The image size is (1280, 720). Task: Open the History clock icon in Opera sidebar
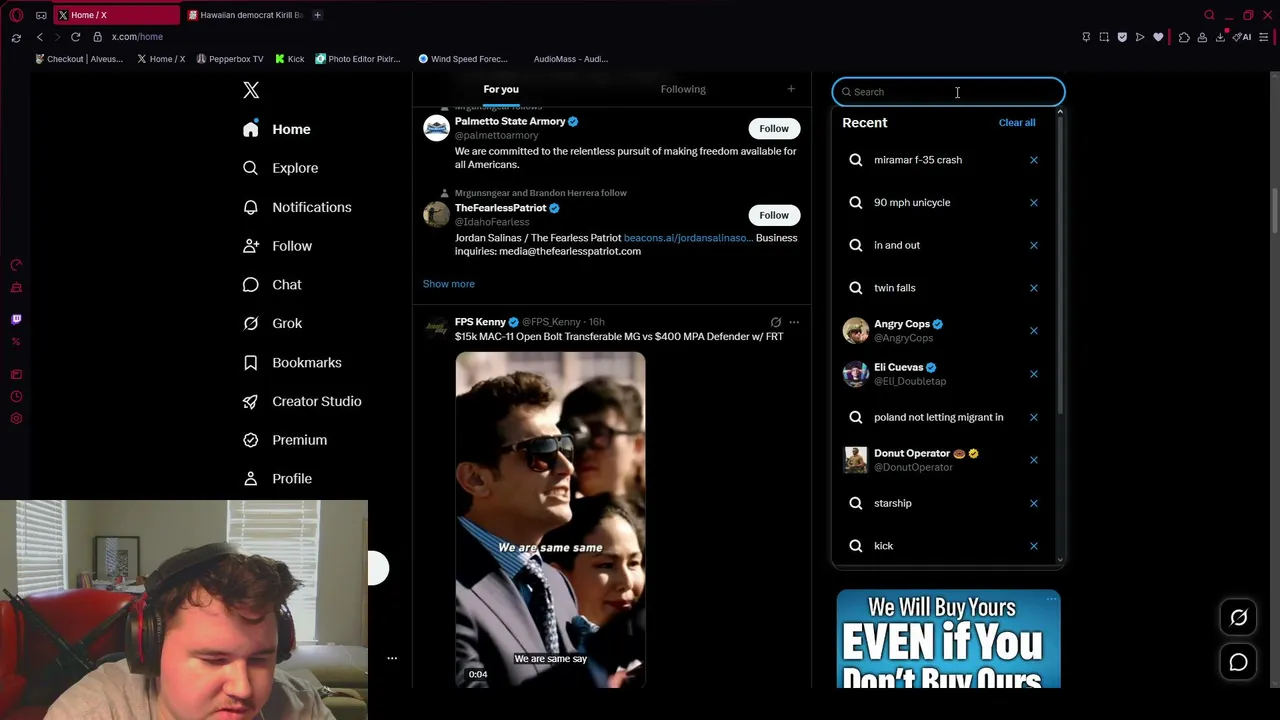point(16,397)
